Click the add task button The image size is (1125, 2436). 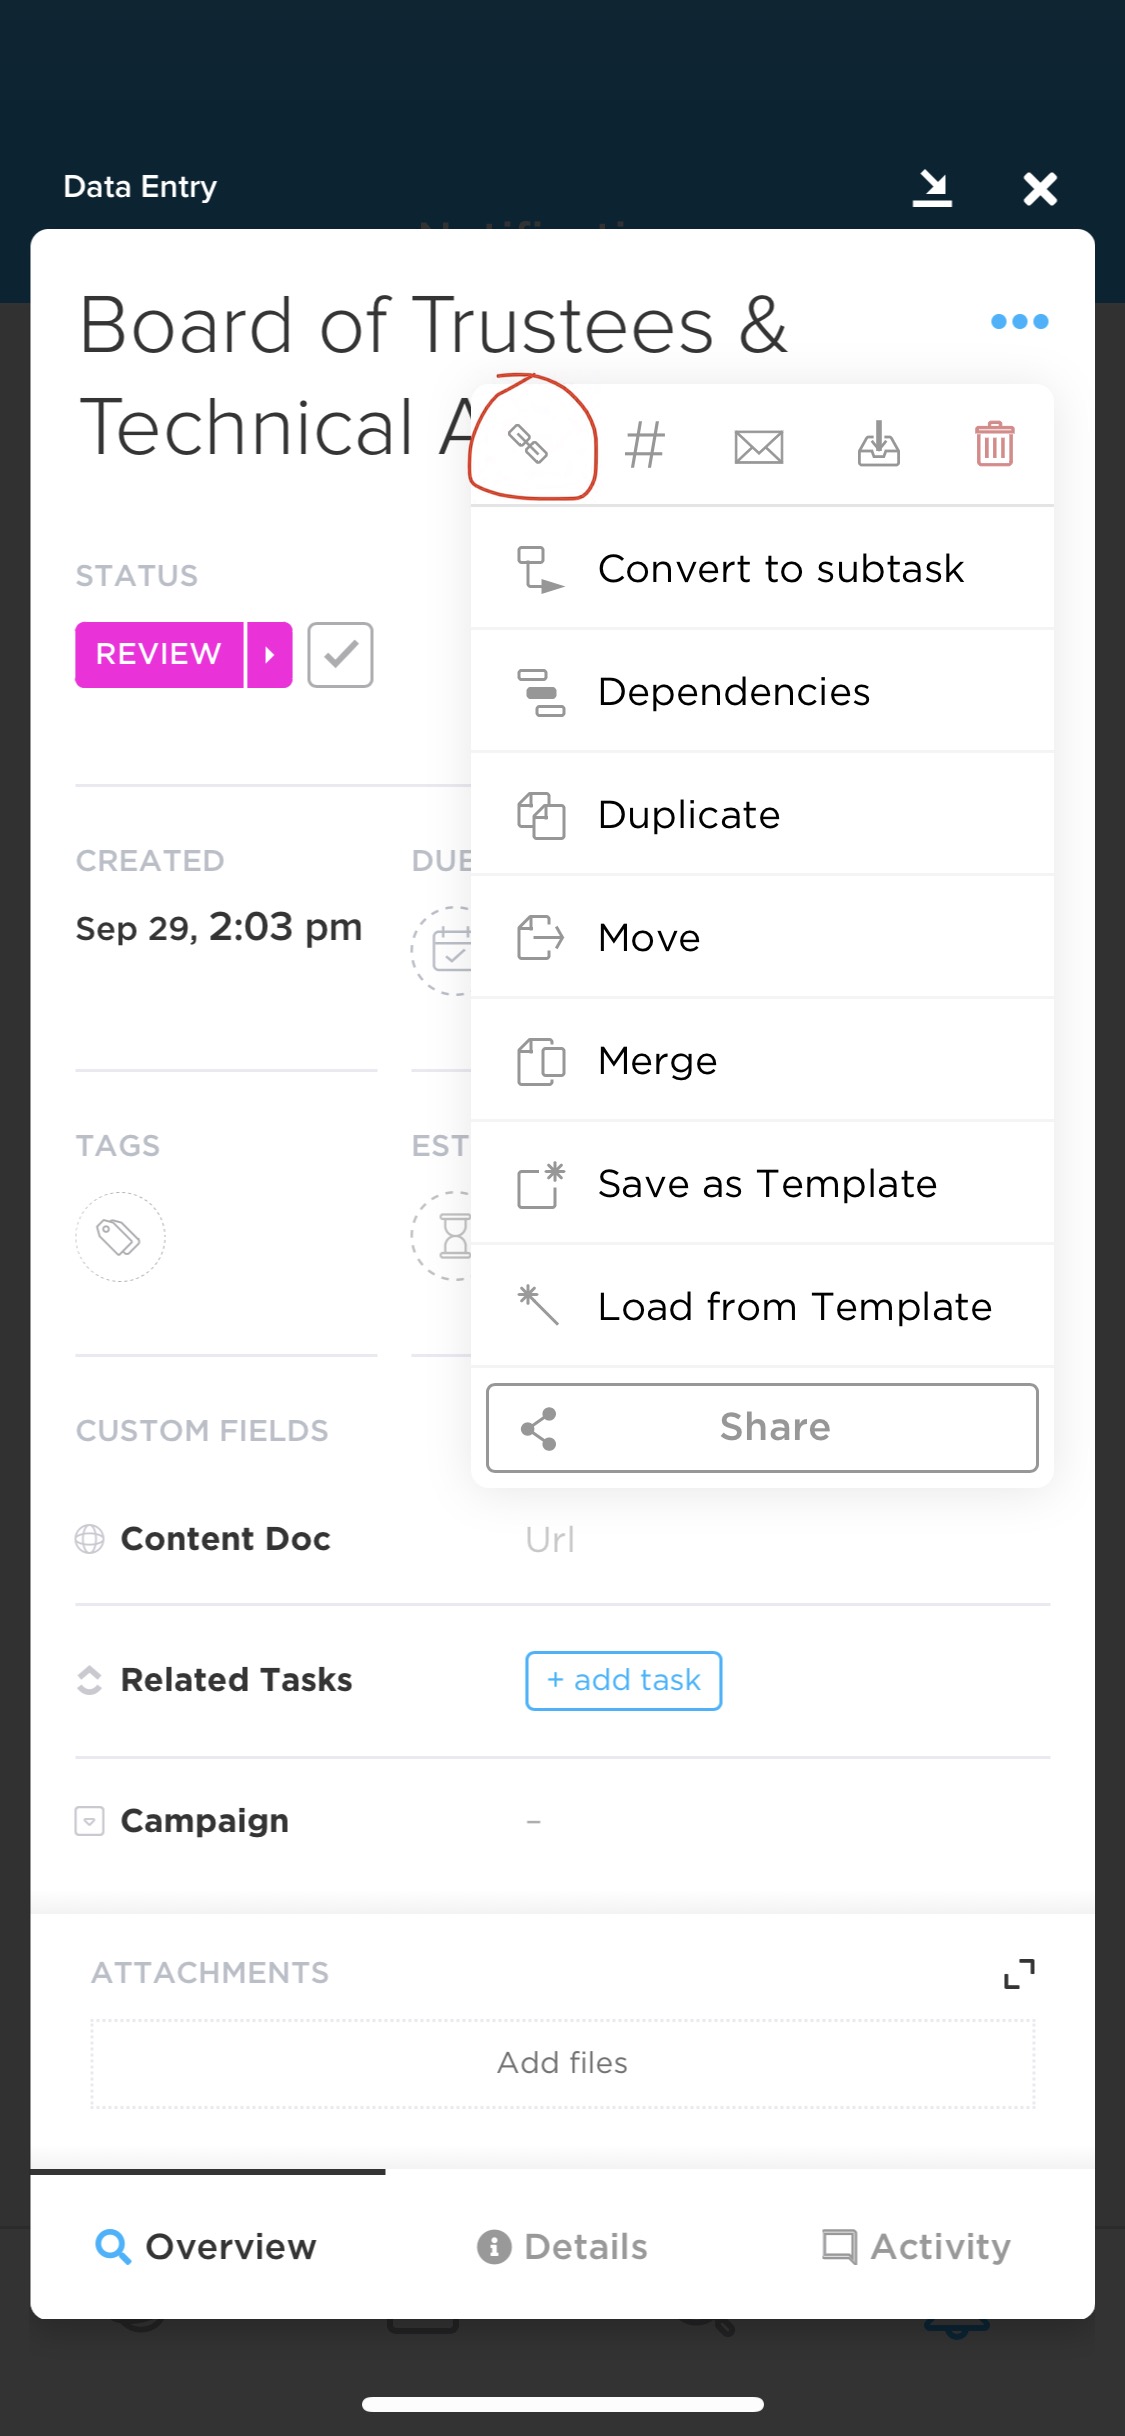(624, 1681)
